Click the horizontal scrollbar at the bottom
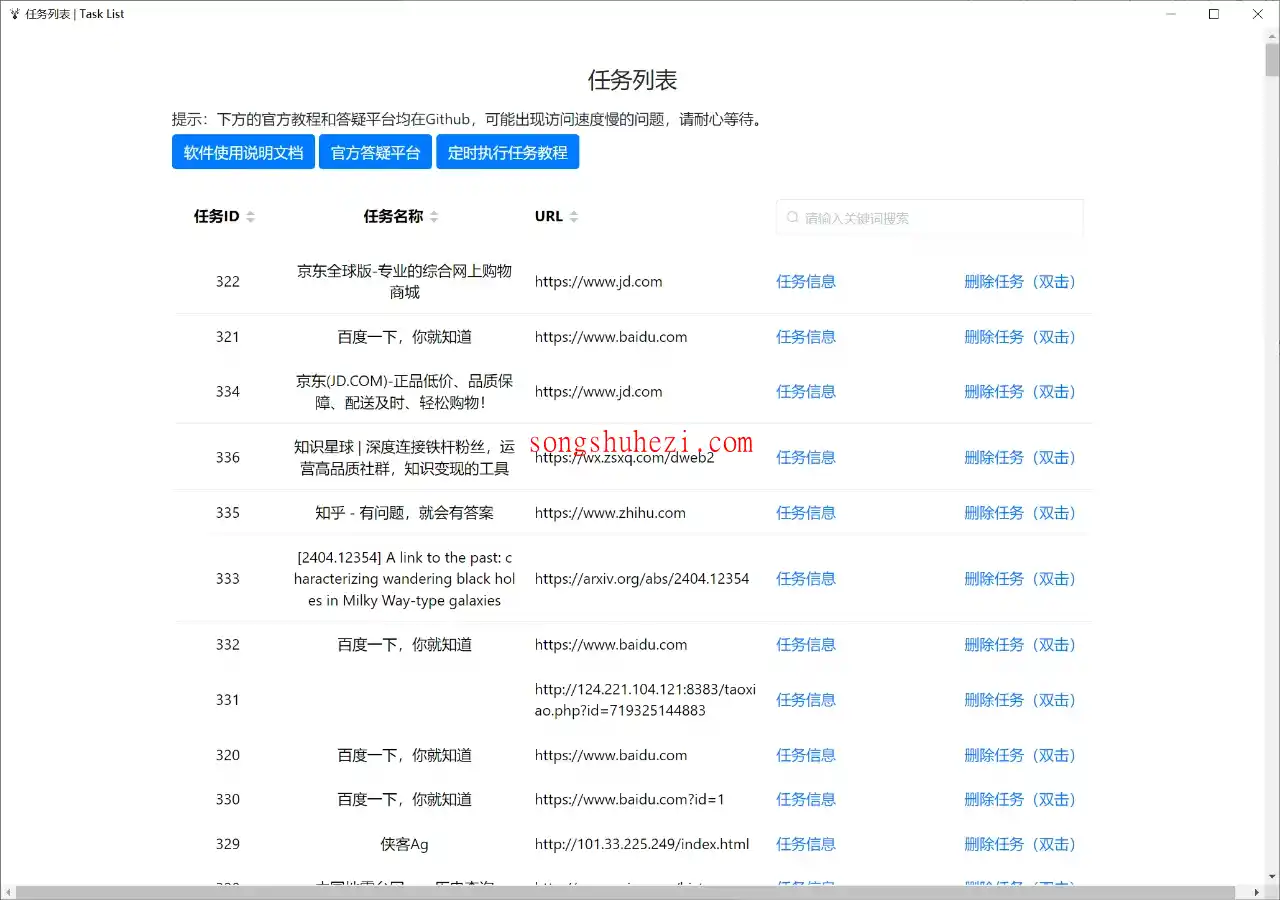Screen dimensions: 1280x900 [x=625, y=892]
